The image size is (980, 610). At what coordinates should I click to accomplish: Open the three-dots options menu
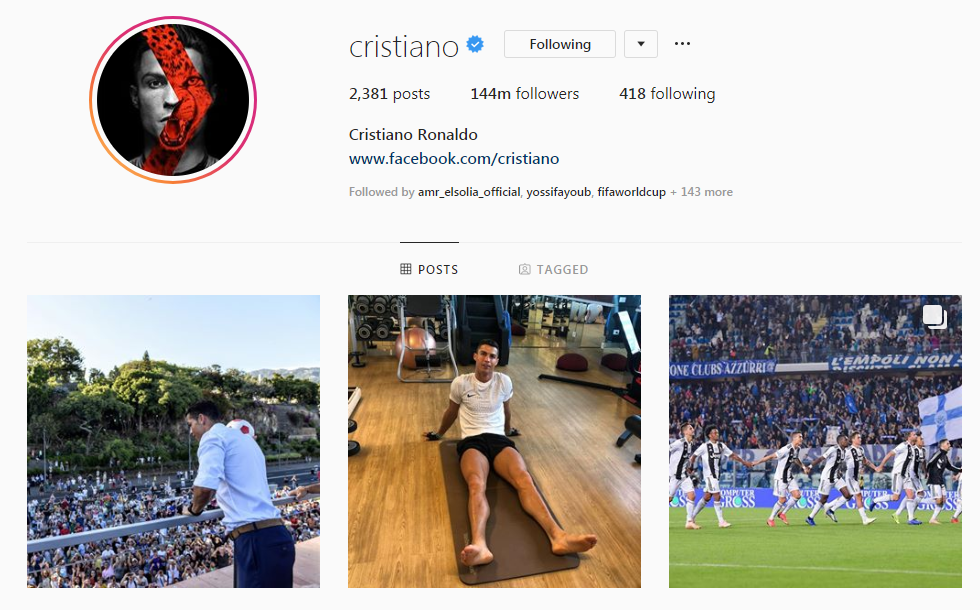[x=682, y=44]
